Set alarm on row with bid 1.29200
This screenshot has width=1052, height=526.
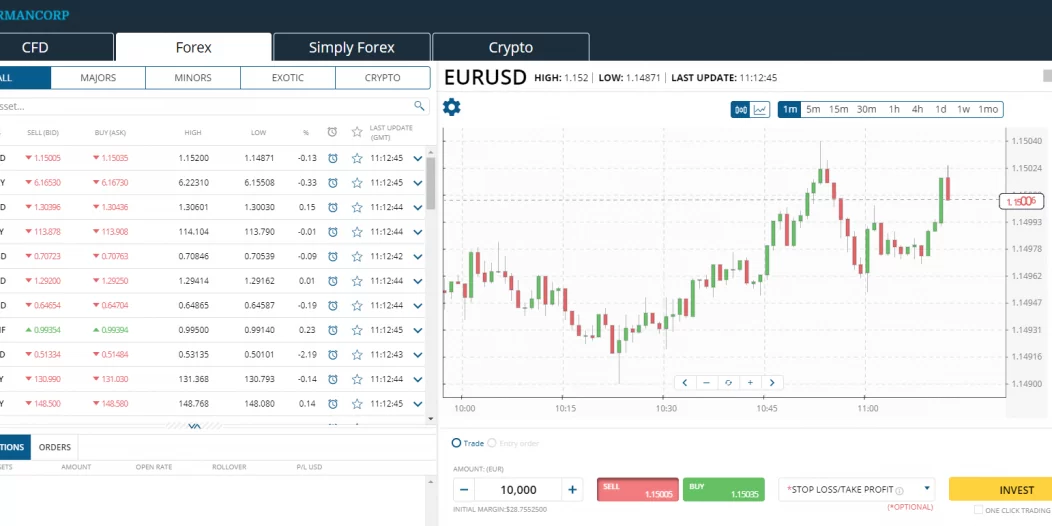(333, 281)
